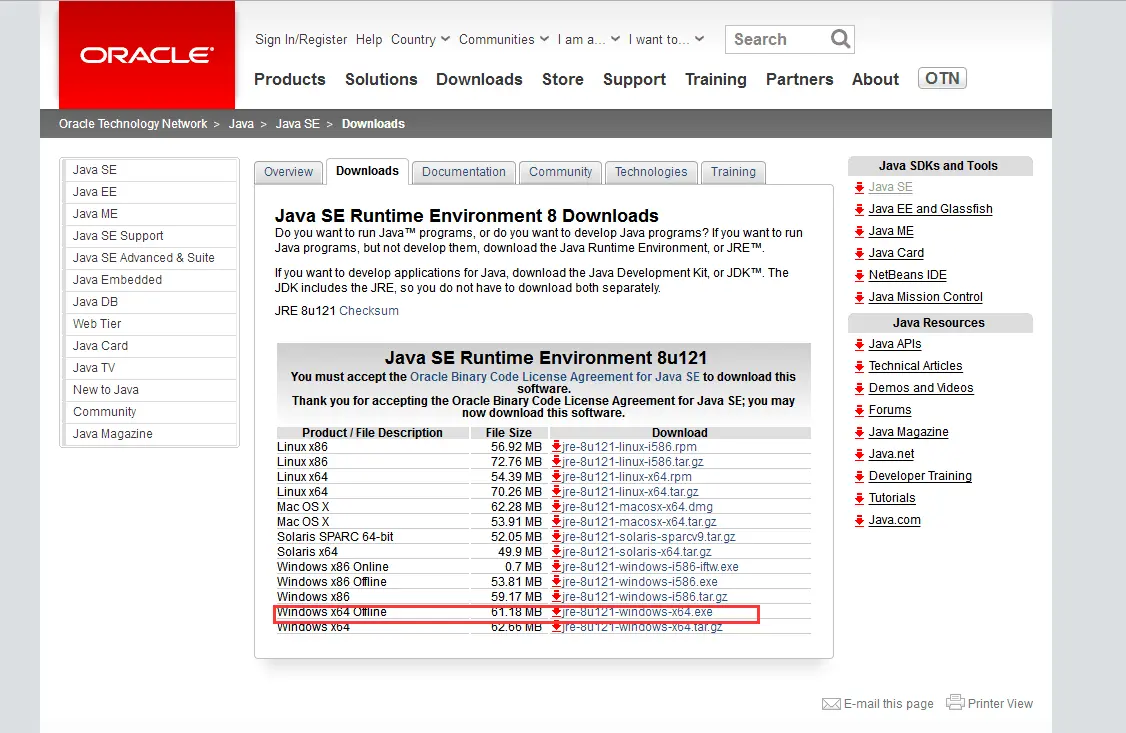Image resolution: width=1126 pixels, height=733 pixels.
Task: Click the download arrow beside jre-8u121-solaris-x64.tar.gz
Action: [556, 552]
